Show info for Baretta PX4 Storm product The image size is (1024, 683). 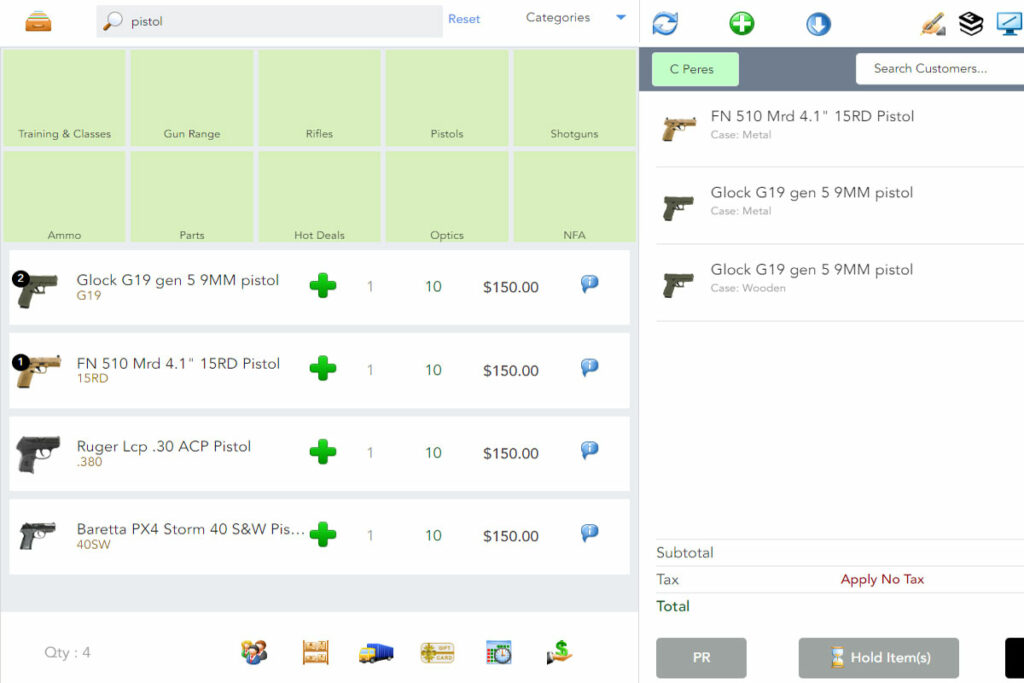coord(589,533)
